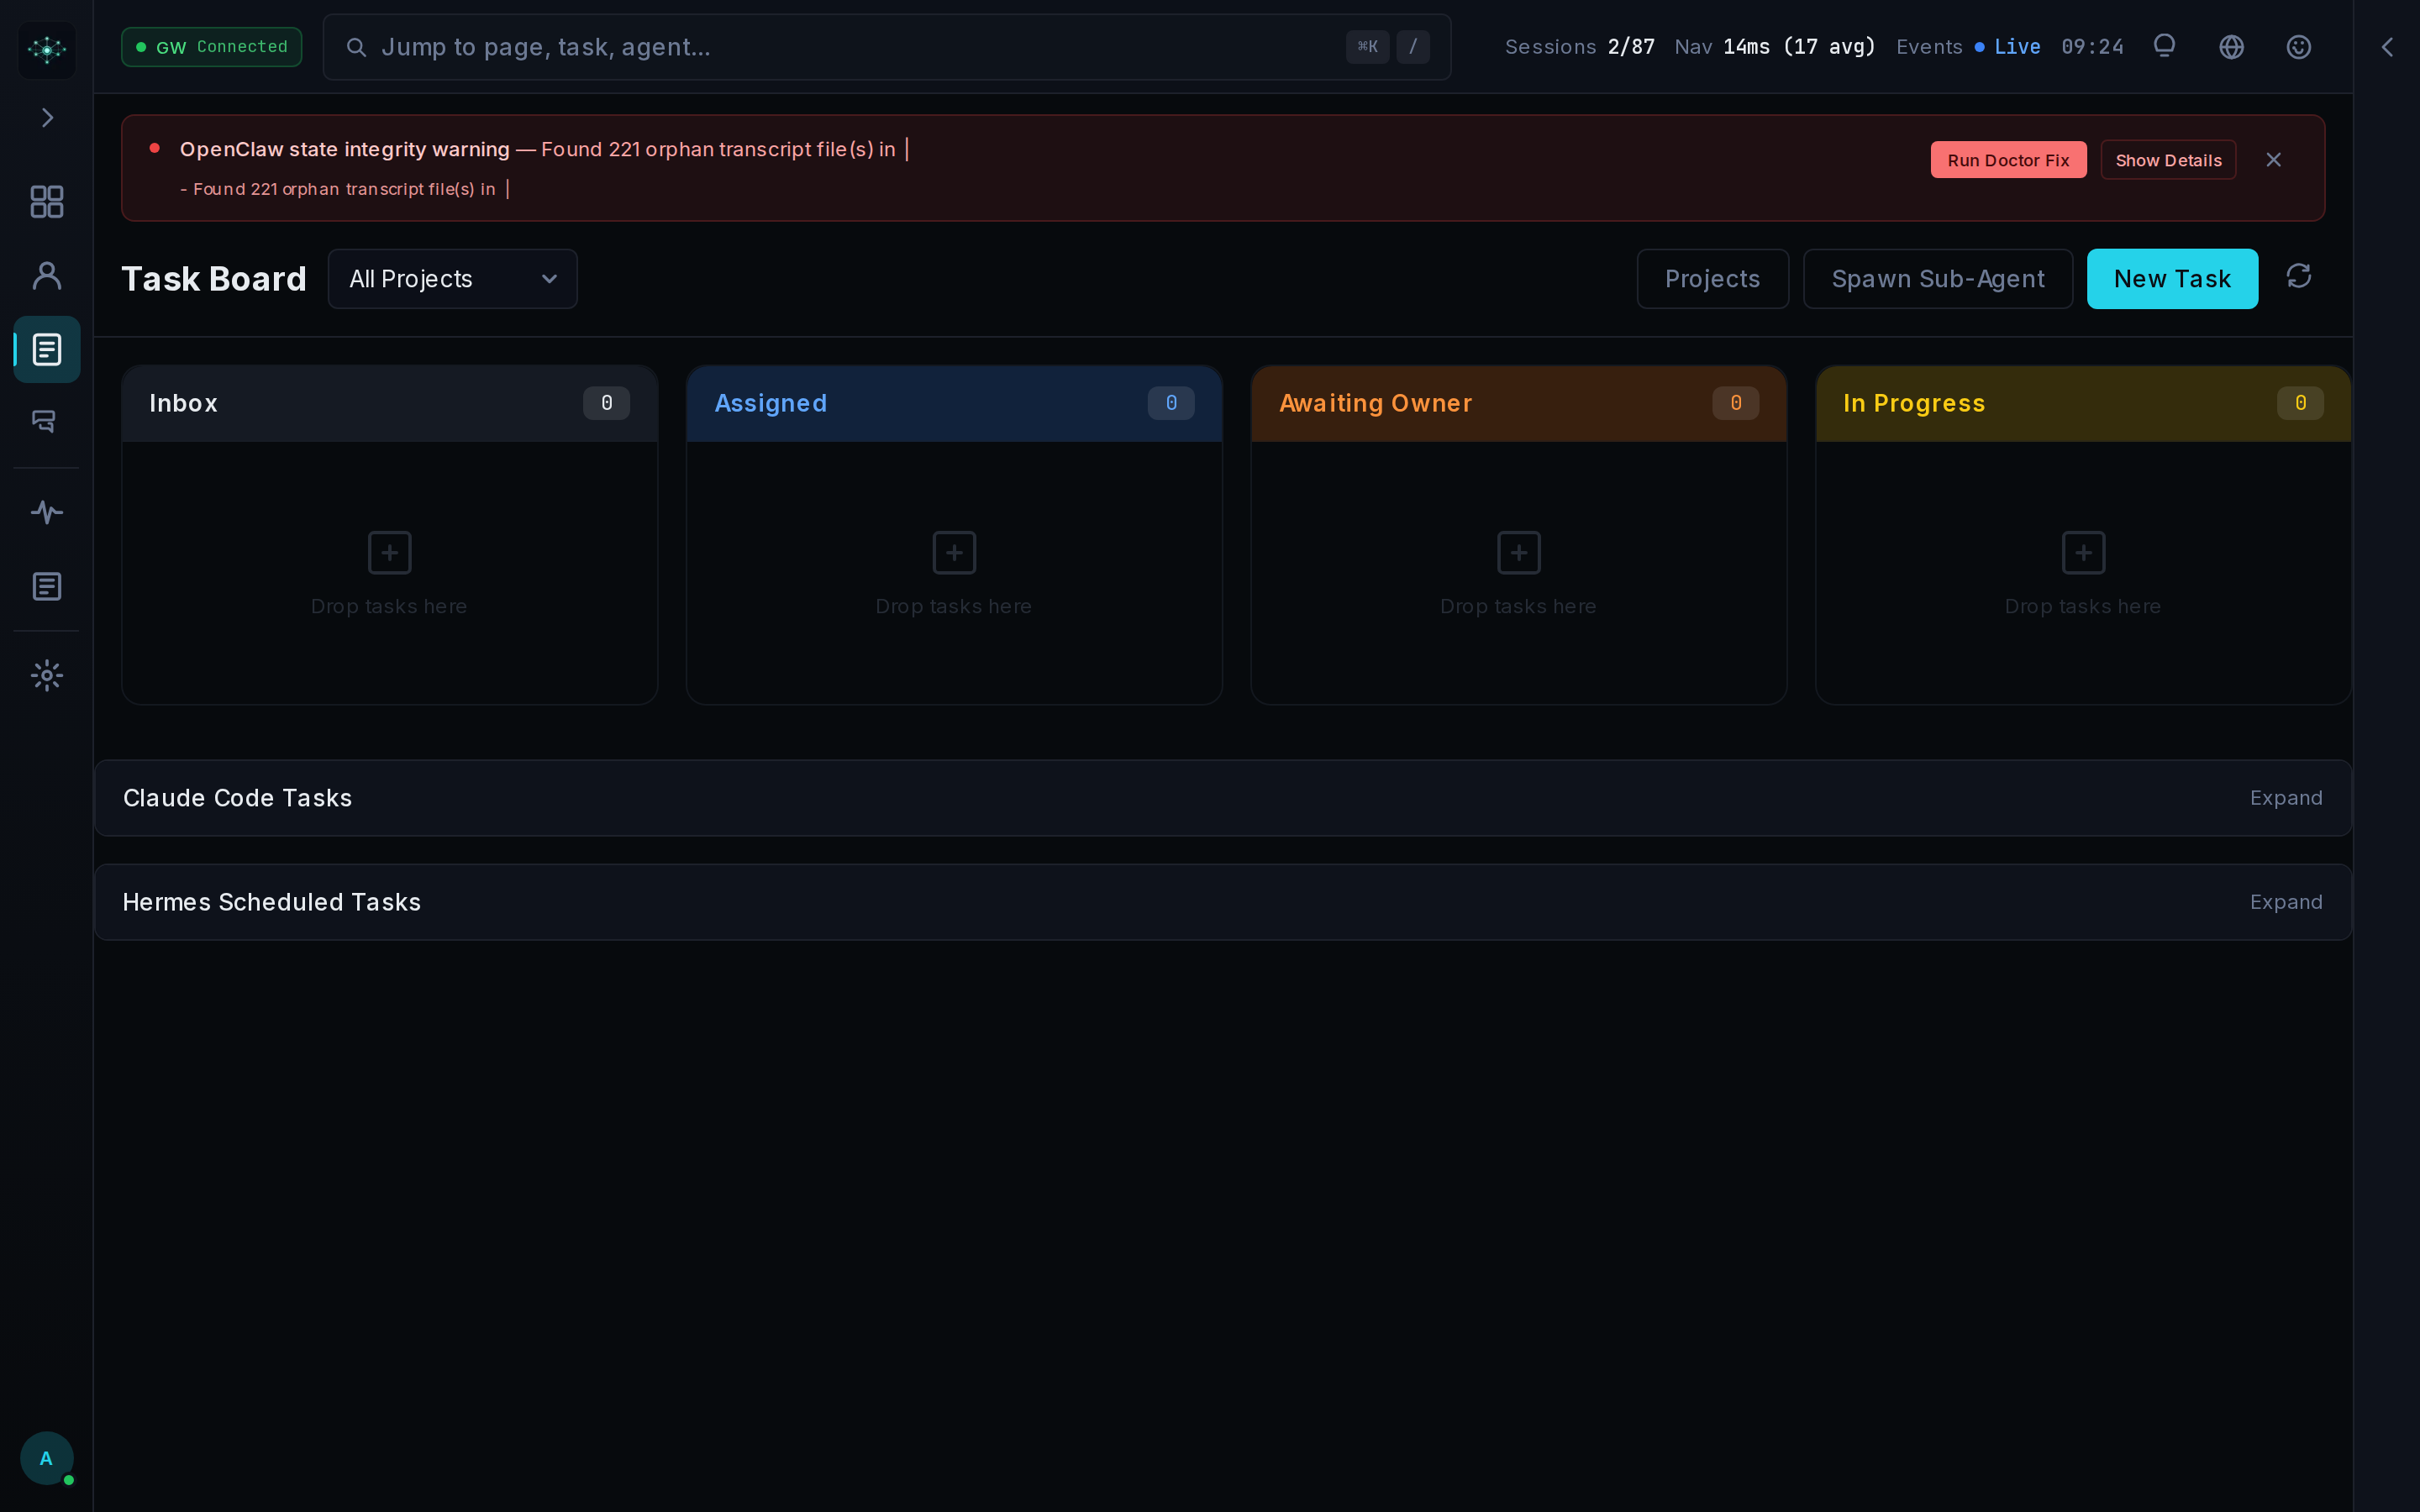Expand the Hermes Scheduled Tasks section
The image size is (2420, 1512).
(2286, 901)
